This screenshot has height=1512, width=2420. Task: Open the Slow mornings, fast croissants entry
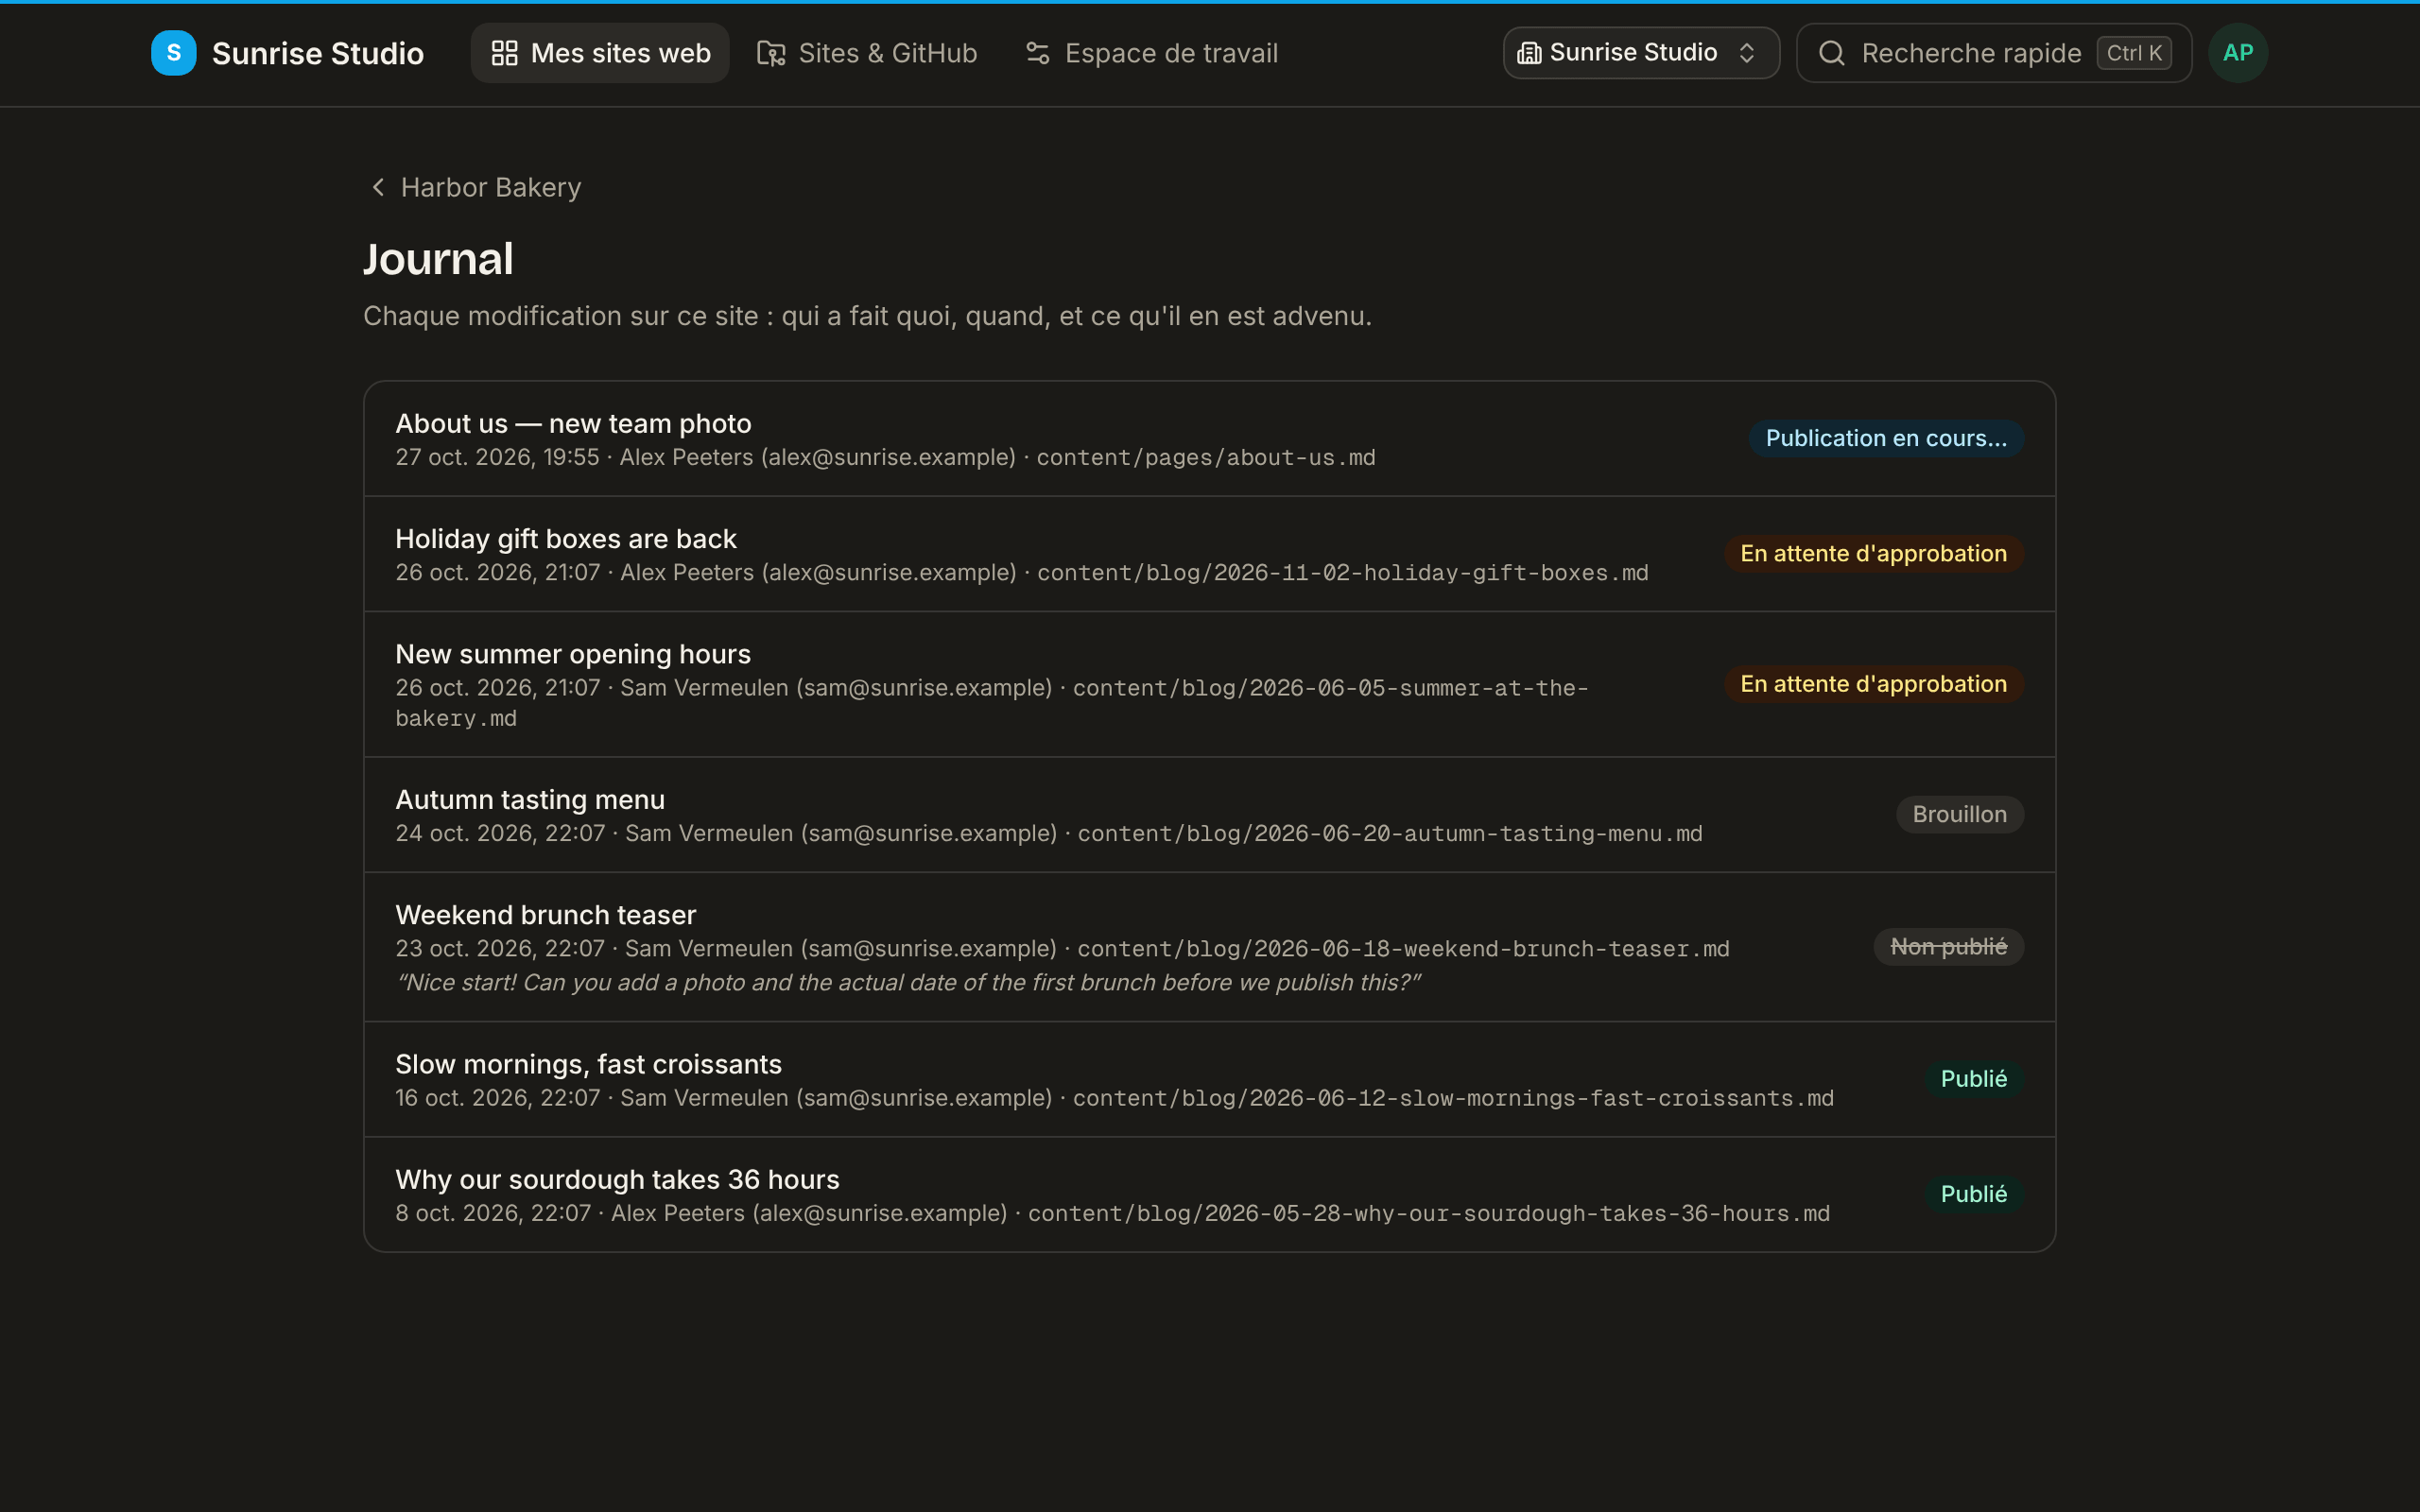point(1210,1079)
